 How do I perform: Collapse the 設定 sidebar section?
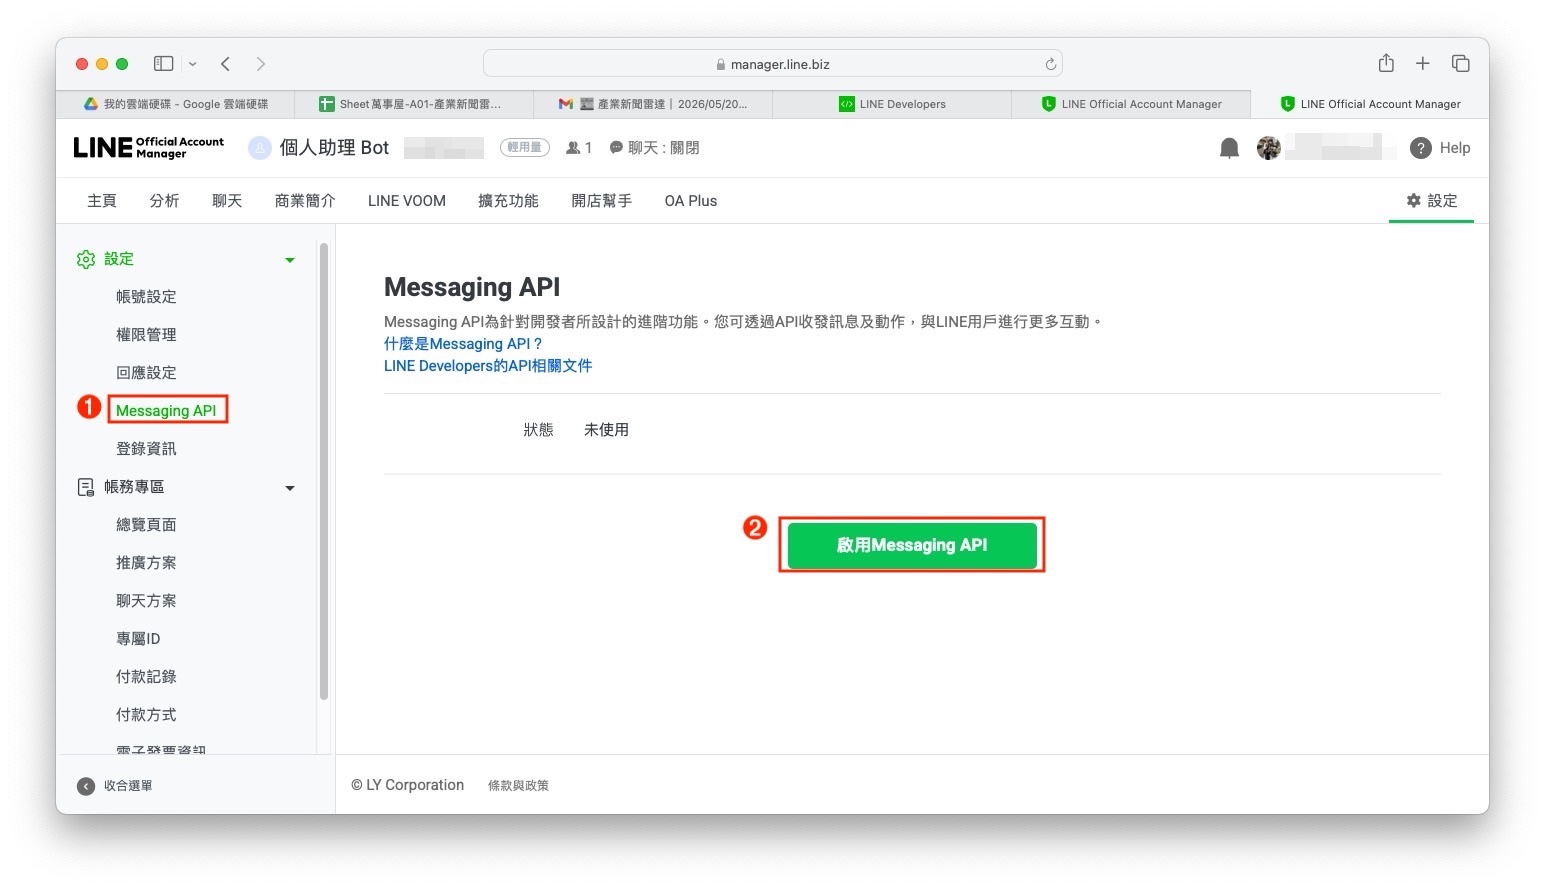(x=290, y=260)
